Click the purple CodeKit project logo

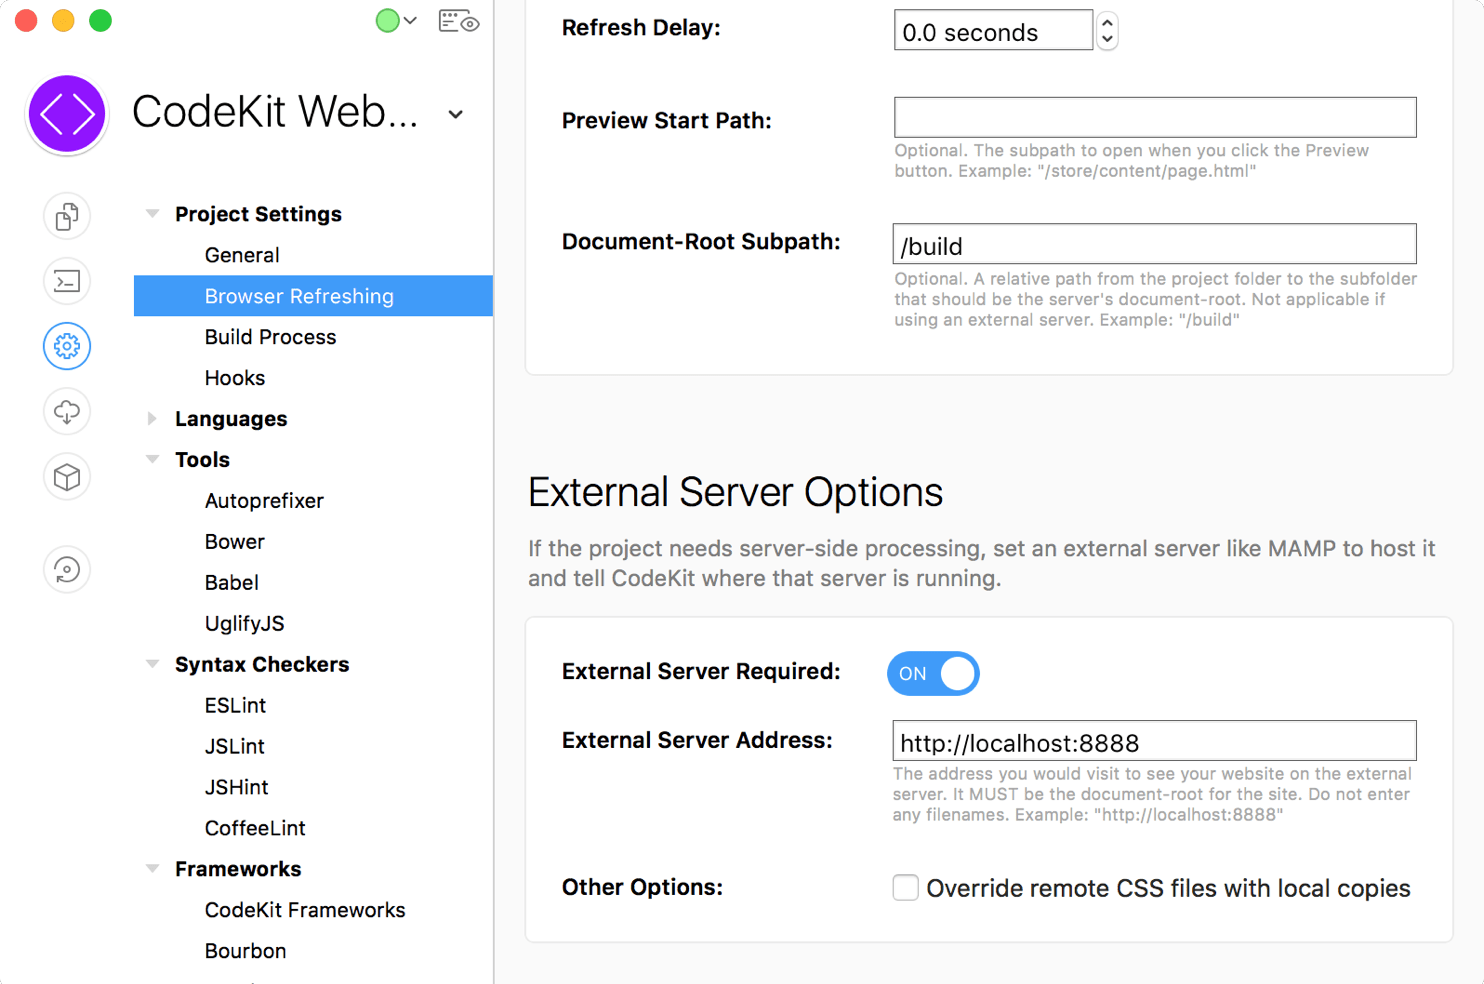tap(67, 114)
